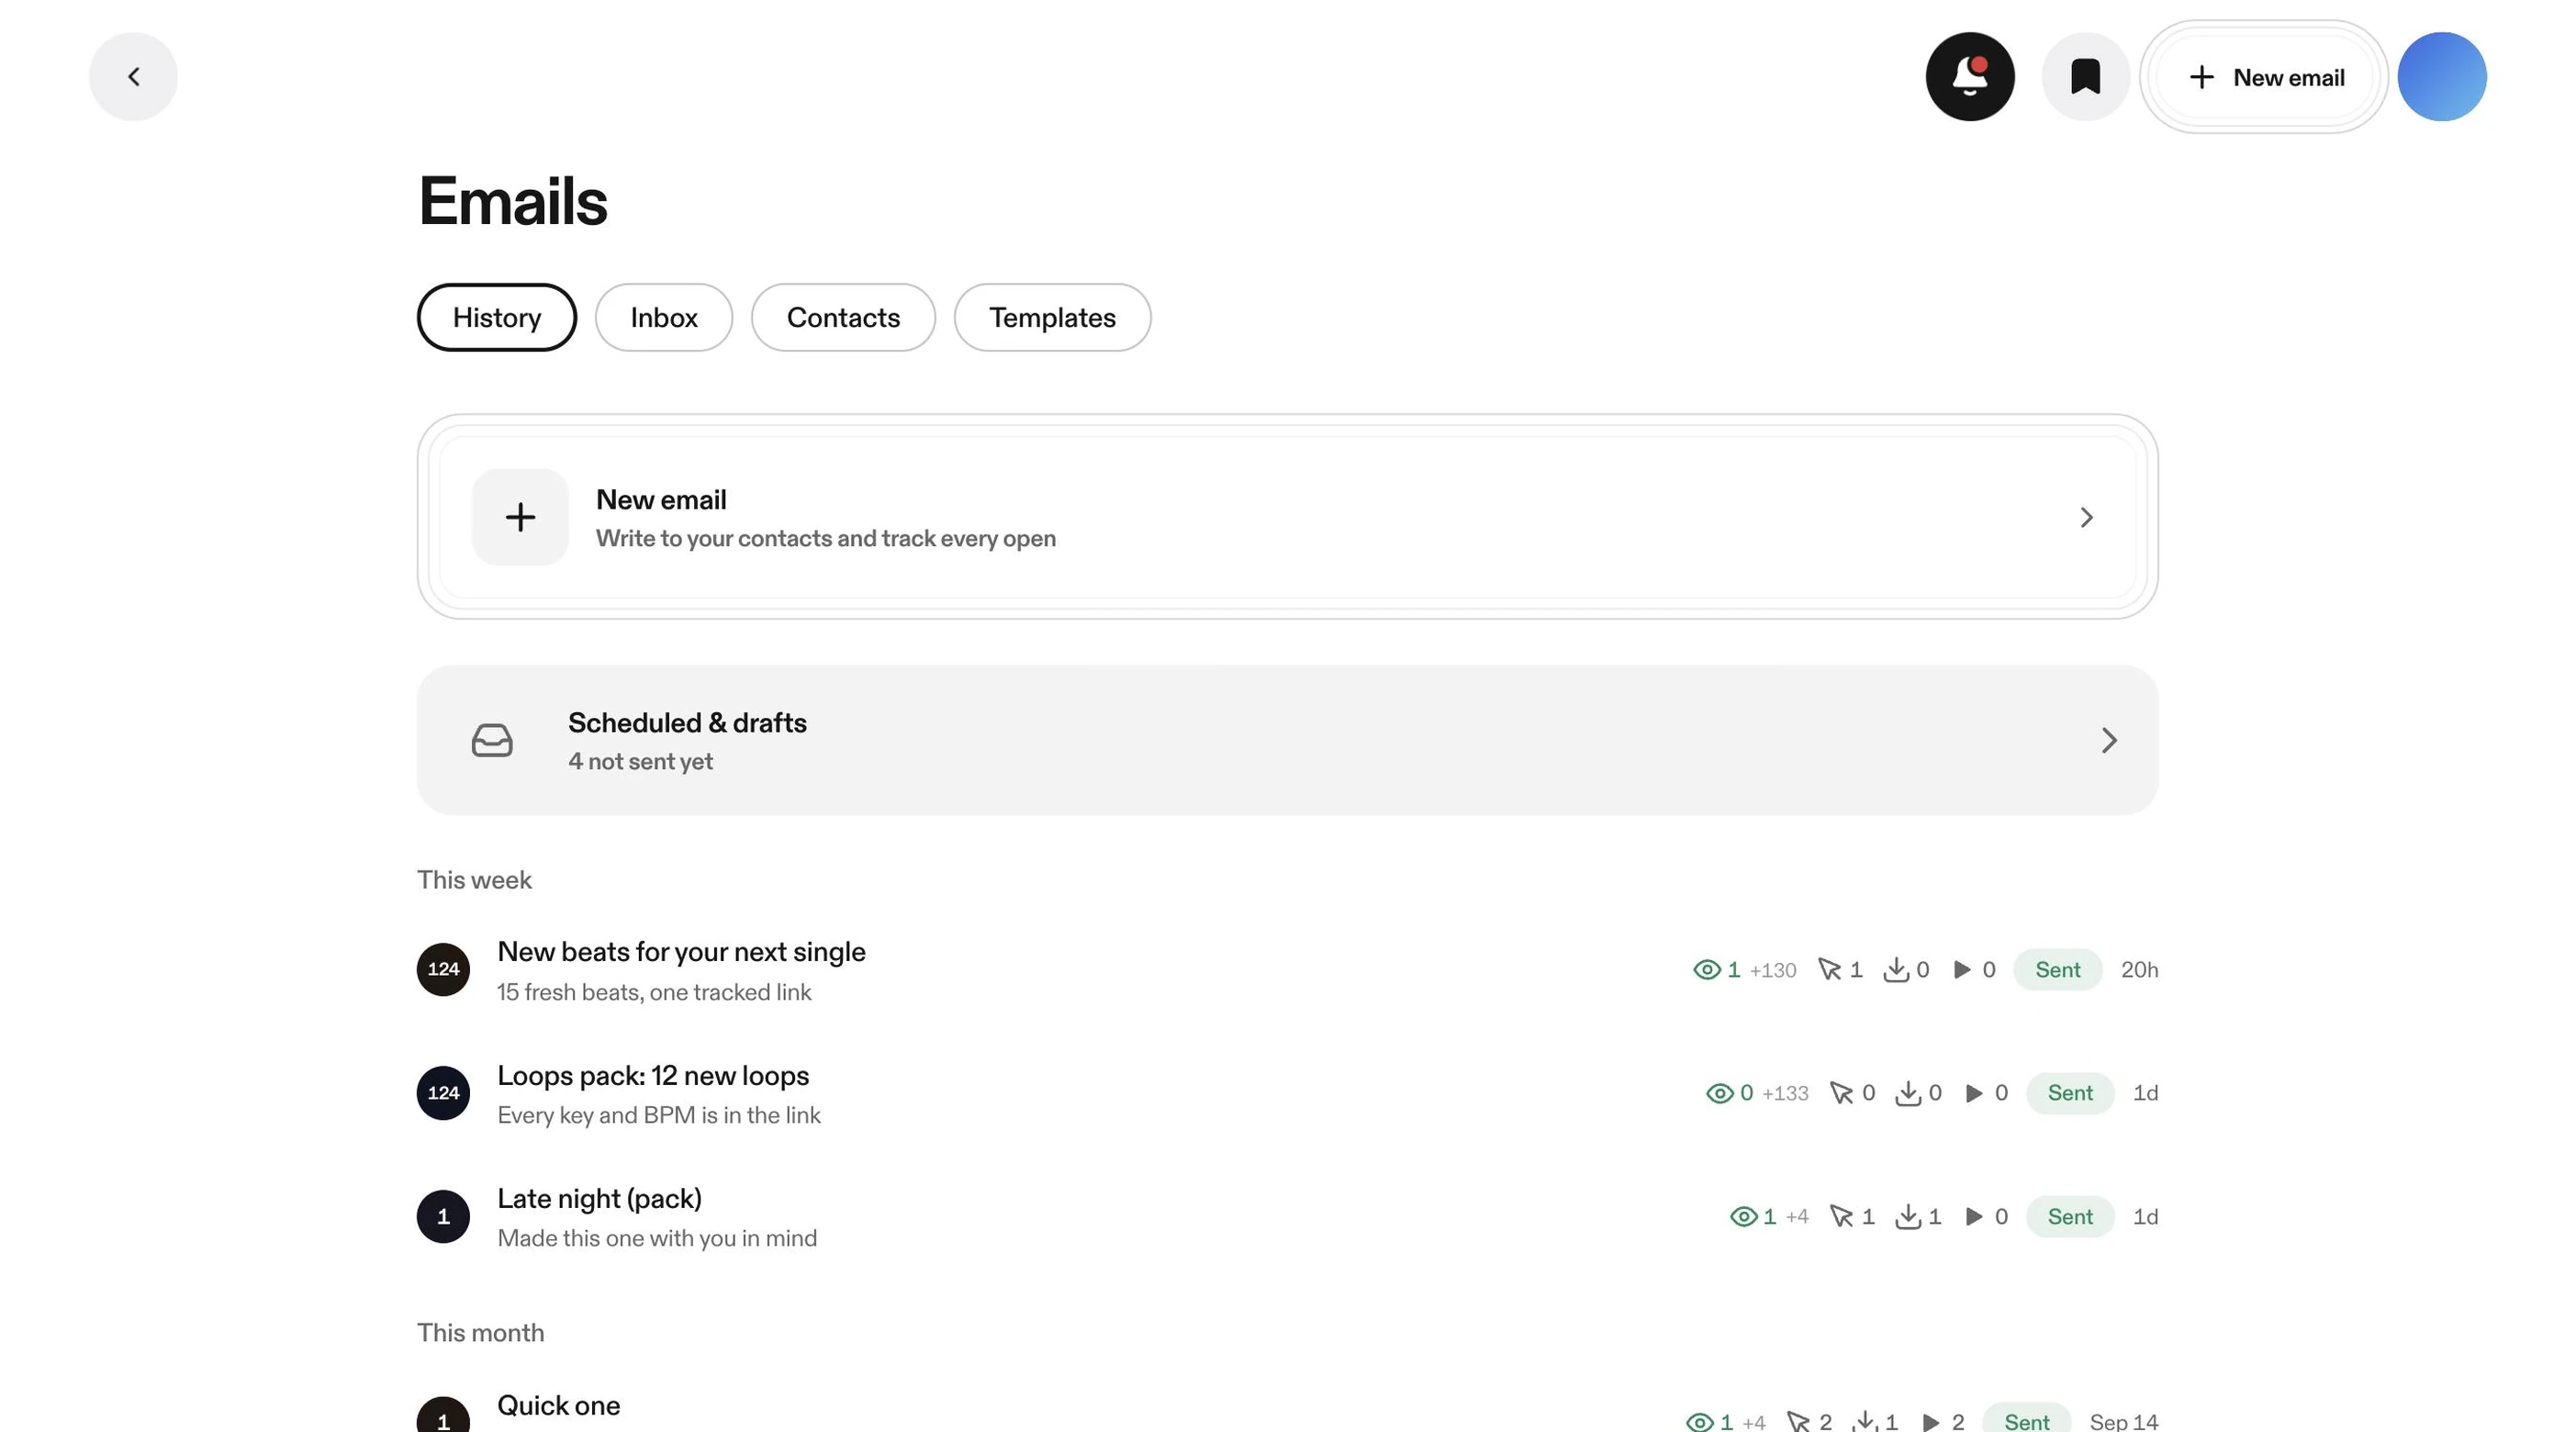Expand Scheduled & drafts chevron
Image resolution: width=2576 pixels, height=1432 pixels.
(2109, 740)
